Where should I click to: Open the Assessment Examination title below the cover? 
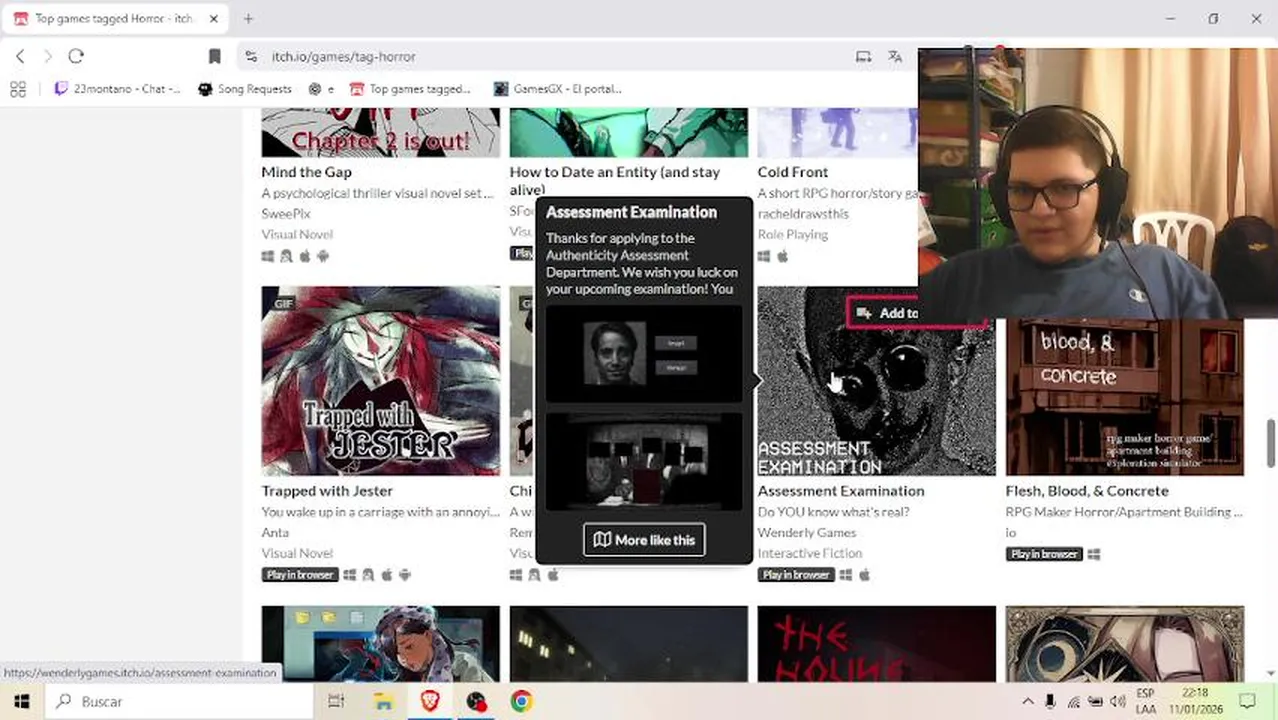pyautogui.click(x=841, y=491)
